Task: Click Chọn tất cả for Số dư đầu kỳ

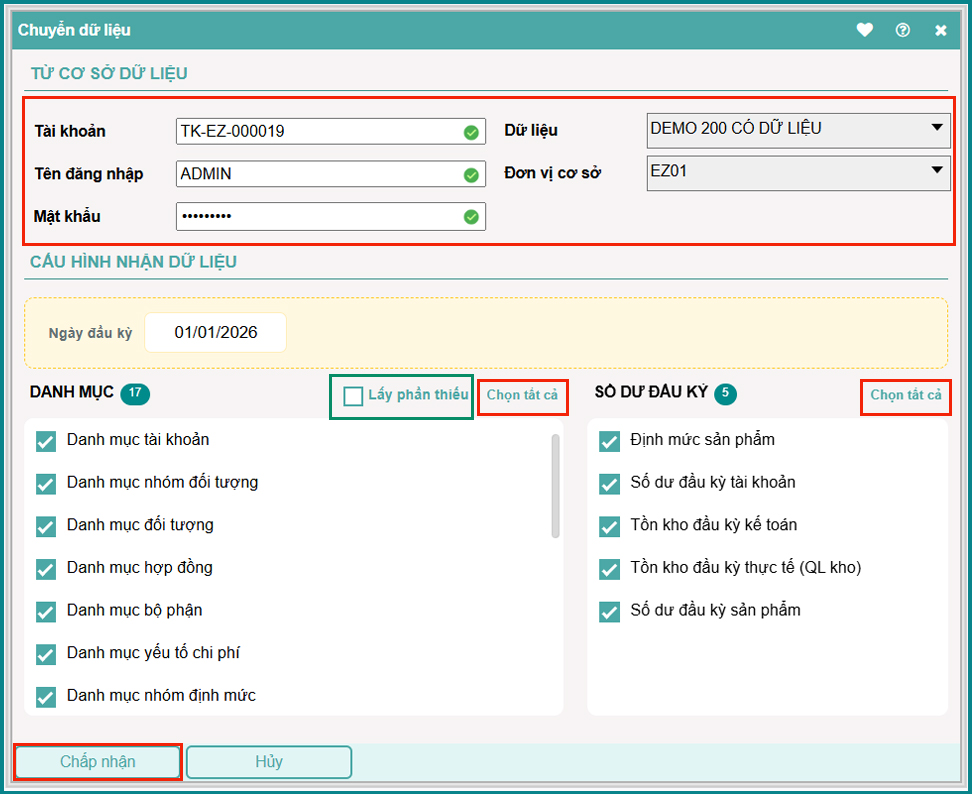Action: click(905, 396)
